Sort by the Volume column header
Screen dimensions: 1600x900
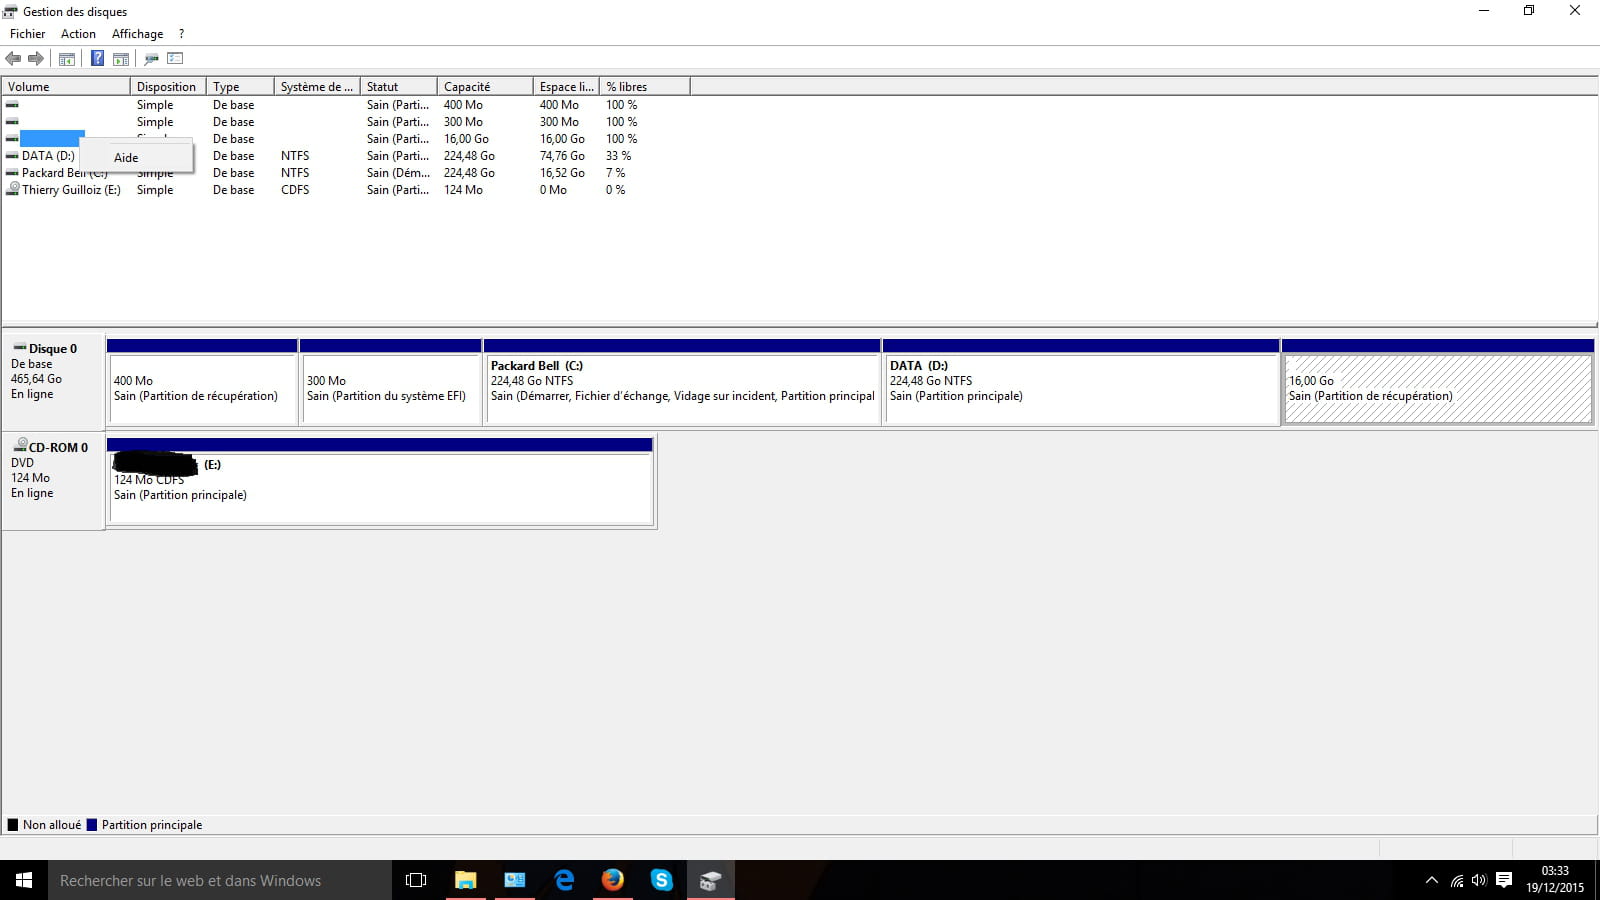click(x=66, y=87)
